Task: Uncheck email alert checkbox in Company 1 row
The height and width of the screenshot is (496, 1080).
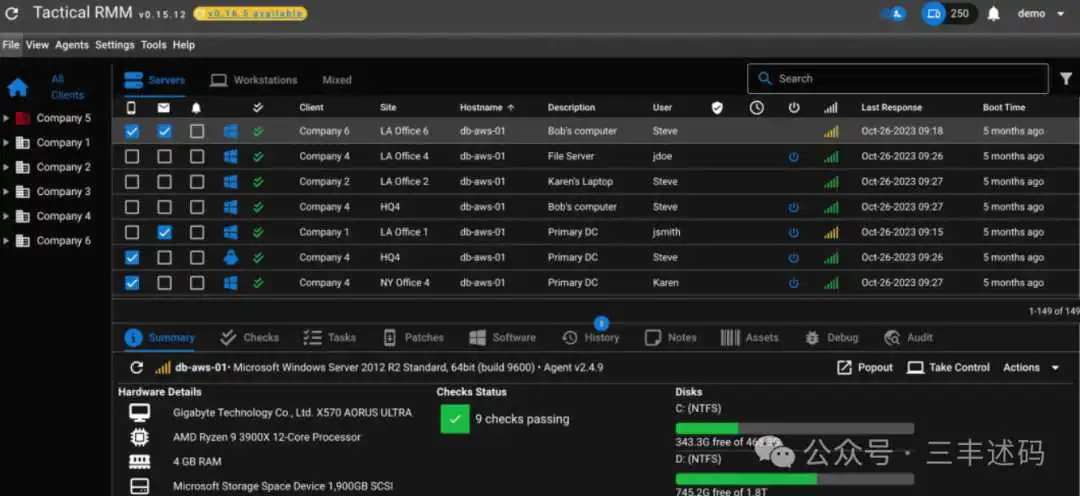Action: [x=164, y=232]
